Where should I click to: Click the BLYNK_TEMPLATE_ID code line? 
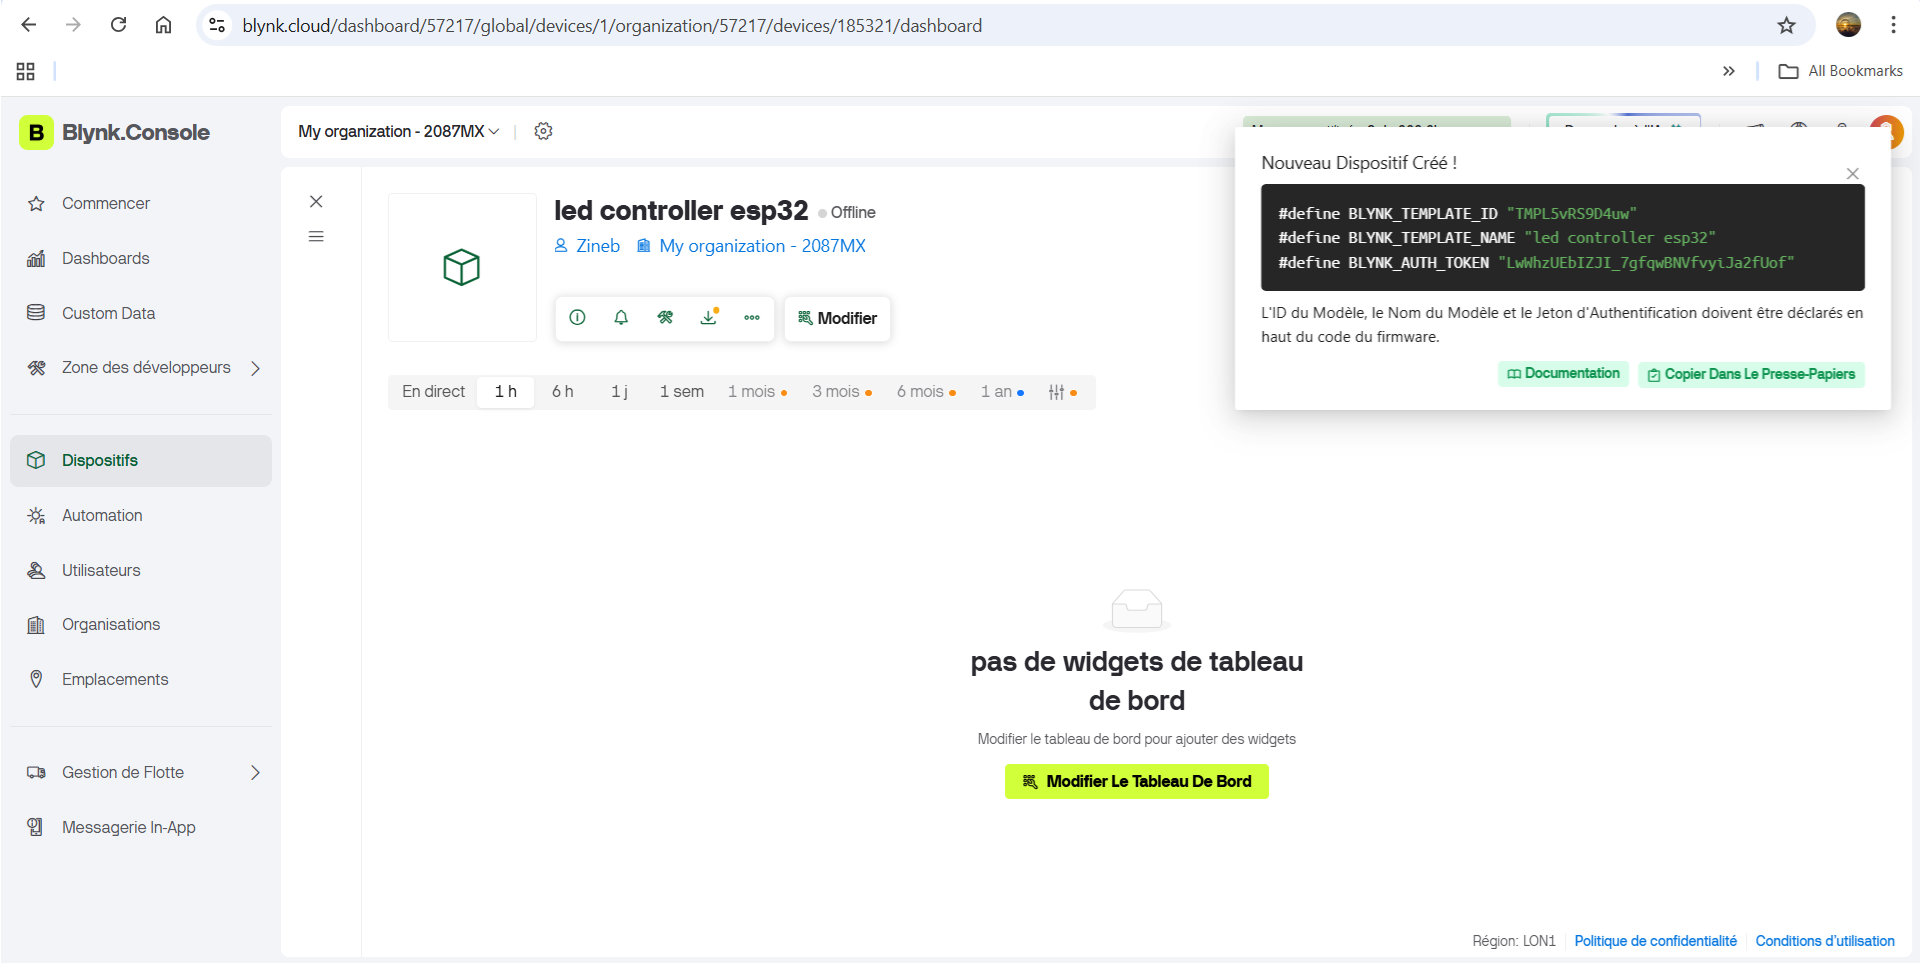pos(1457,213)
